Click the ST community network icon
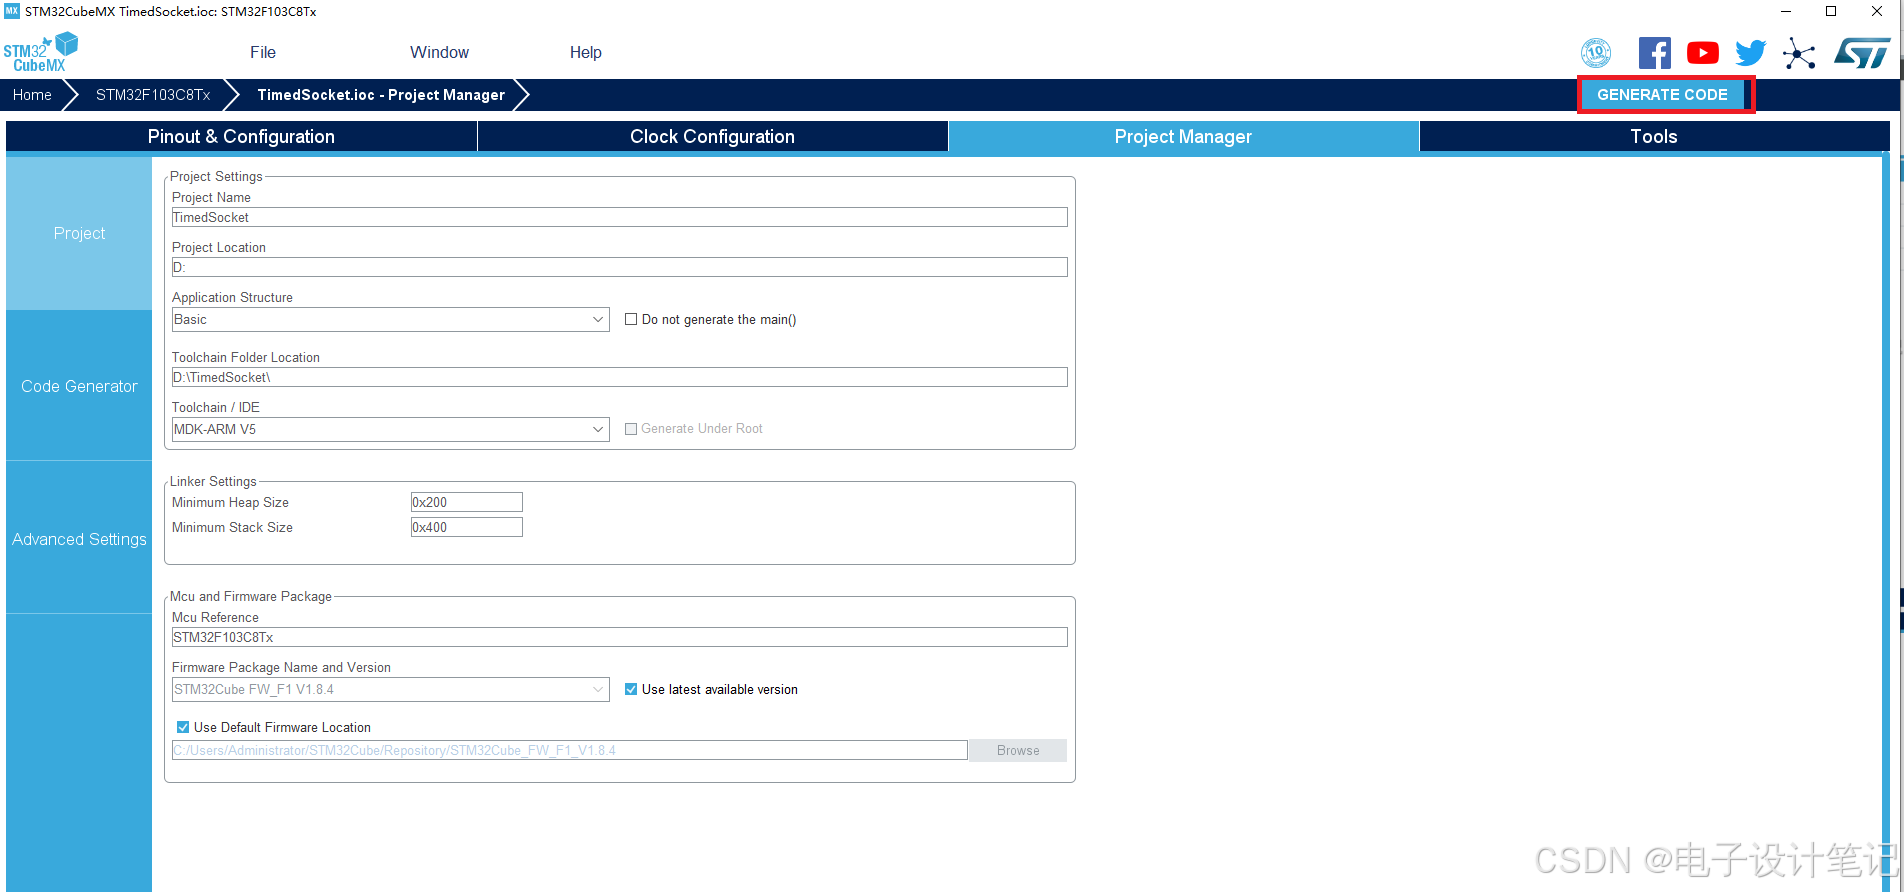1904x892 pixels. pyautogui.click(x=1799, y=53)
